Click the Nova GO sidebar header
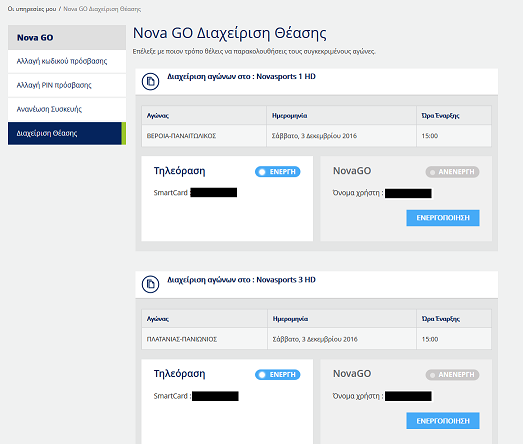This screenshot has height=444, width=523. (67, 37)
